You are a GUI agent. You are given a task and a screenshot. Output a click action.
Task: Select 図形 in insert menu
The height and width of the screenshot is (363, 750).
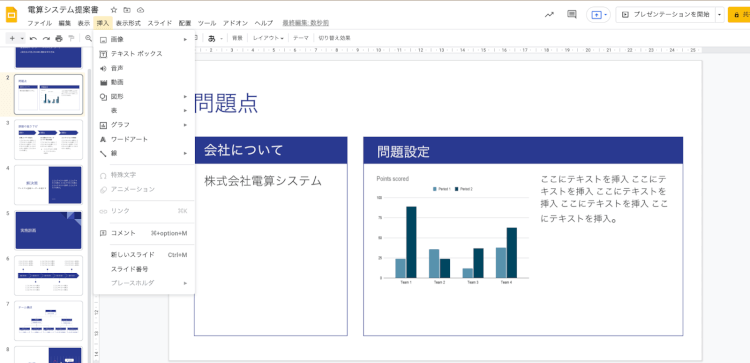tap(144, 97)
